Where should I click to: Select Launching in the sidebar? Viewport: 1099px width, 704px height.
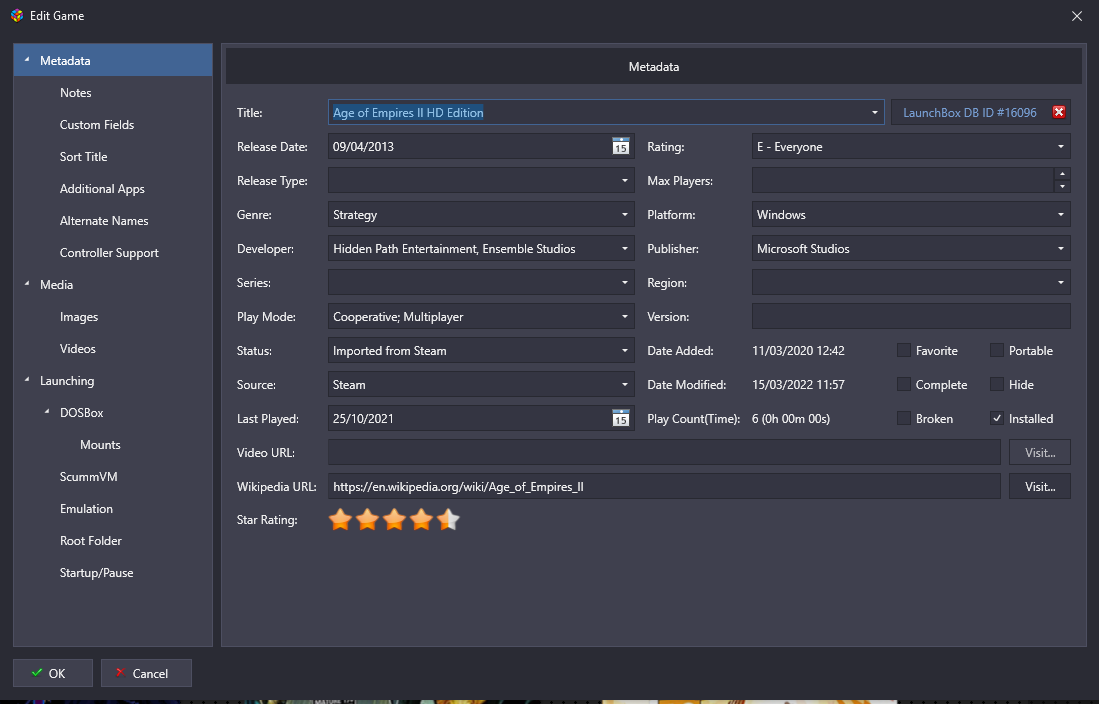pyautogui.click(x=67, y=381)
